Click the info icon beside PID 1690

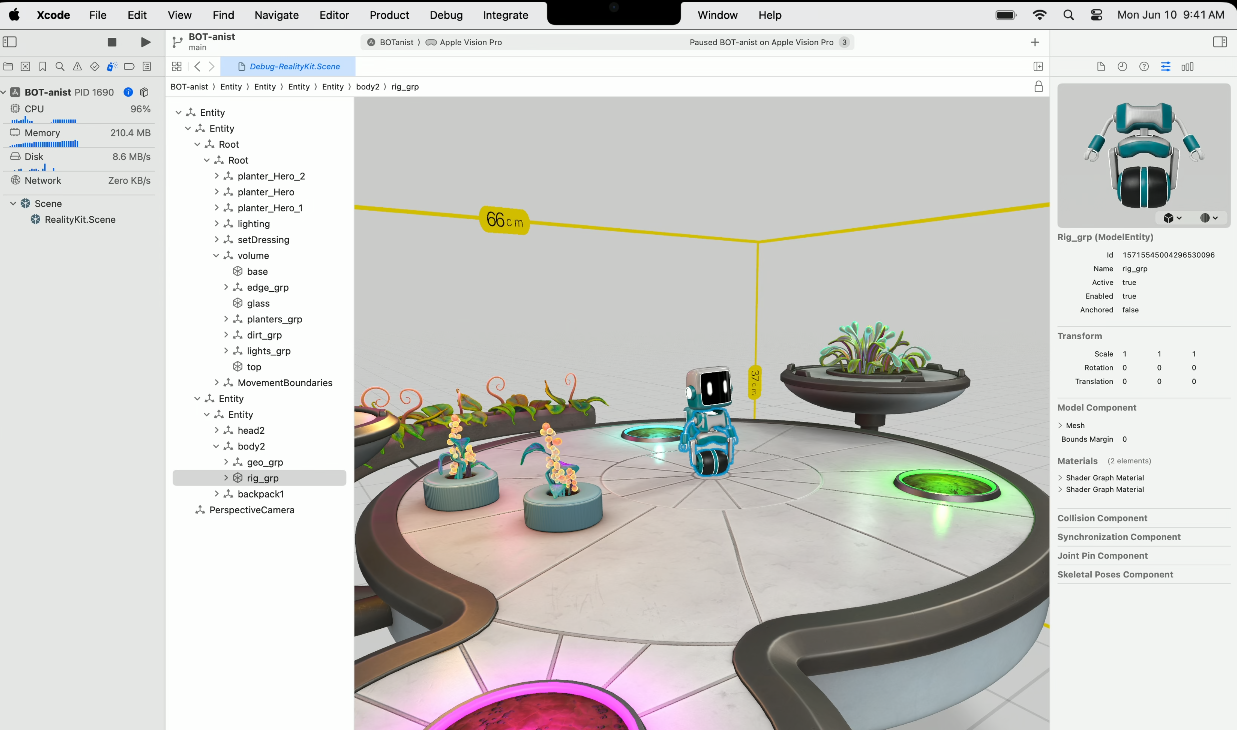128,92
